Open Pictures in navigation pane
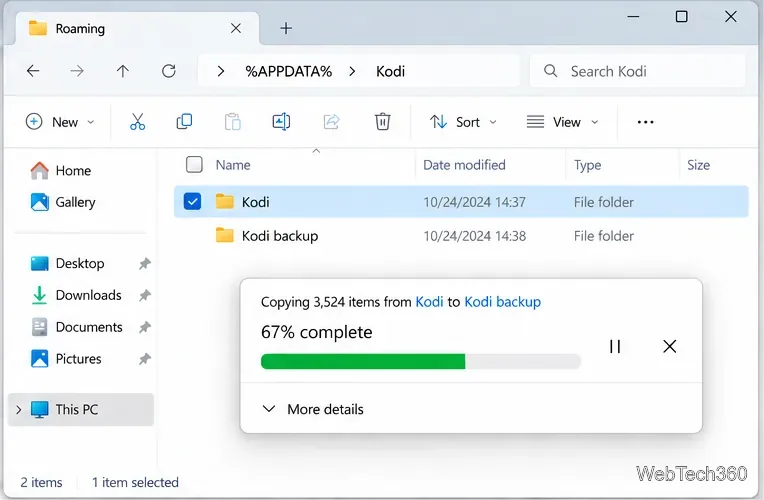This screenshot has height=500, width=764. click(66, 359)
